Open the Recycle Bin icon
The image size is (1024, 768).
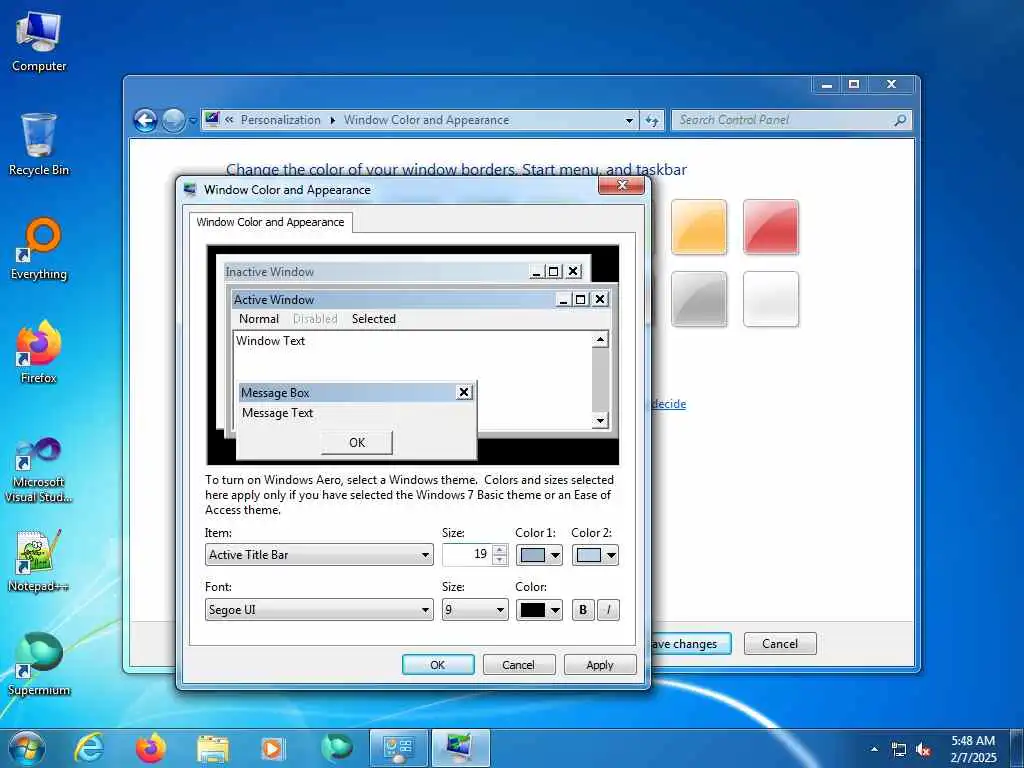coord(39,144)
